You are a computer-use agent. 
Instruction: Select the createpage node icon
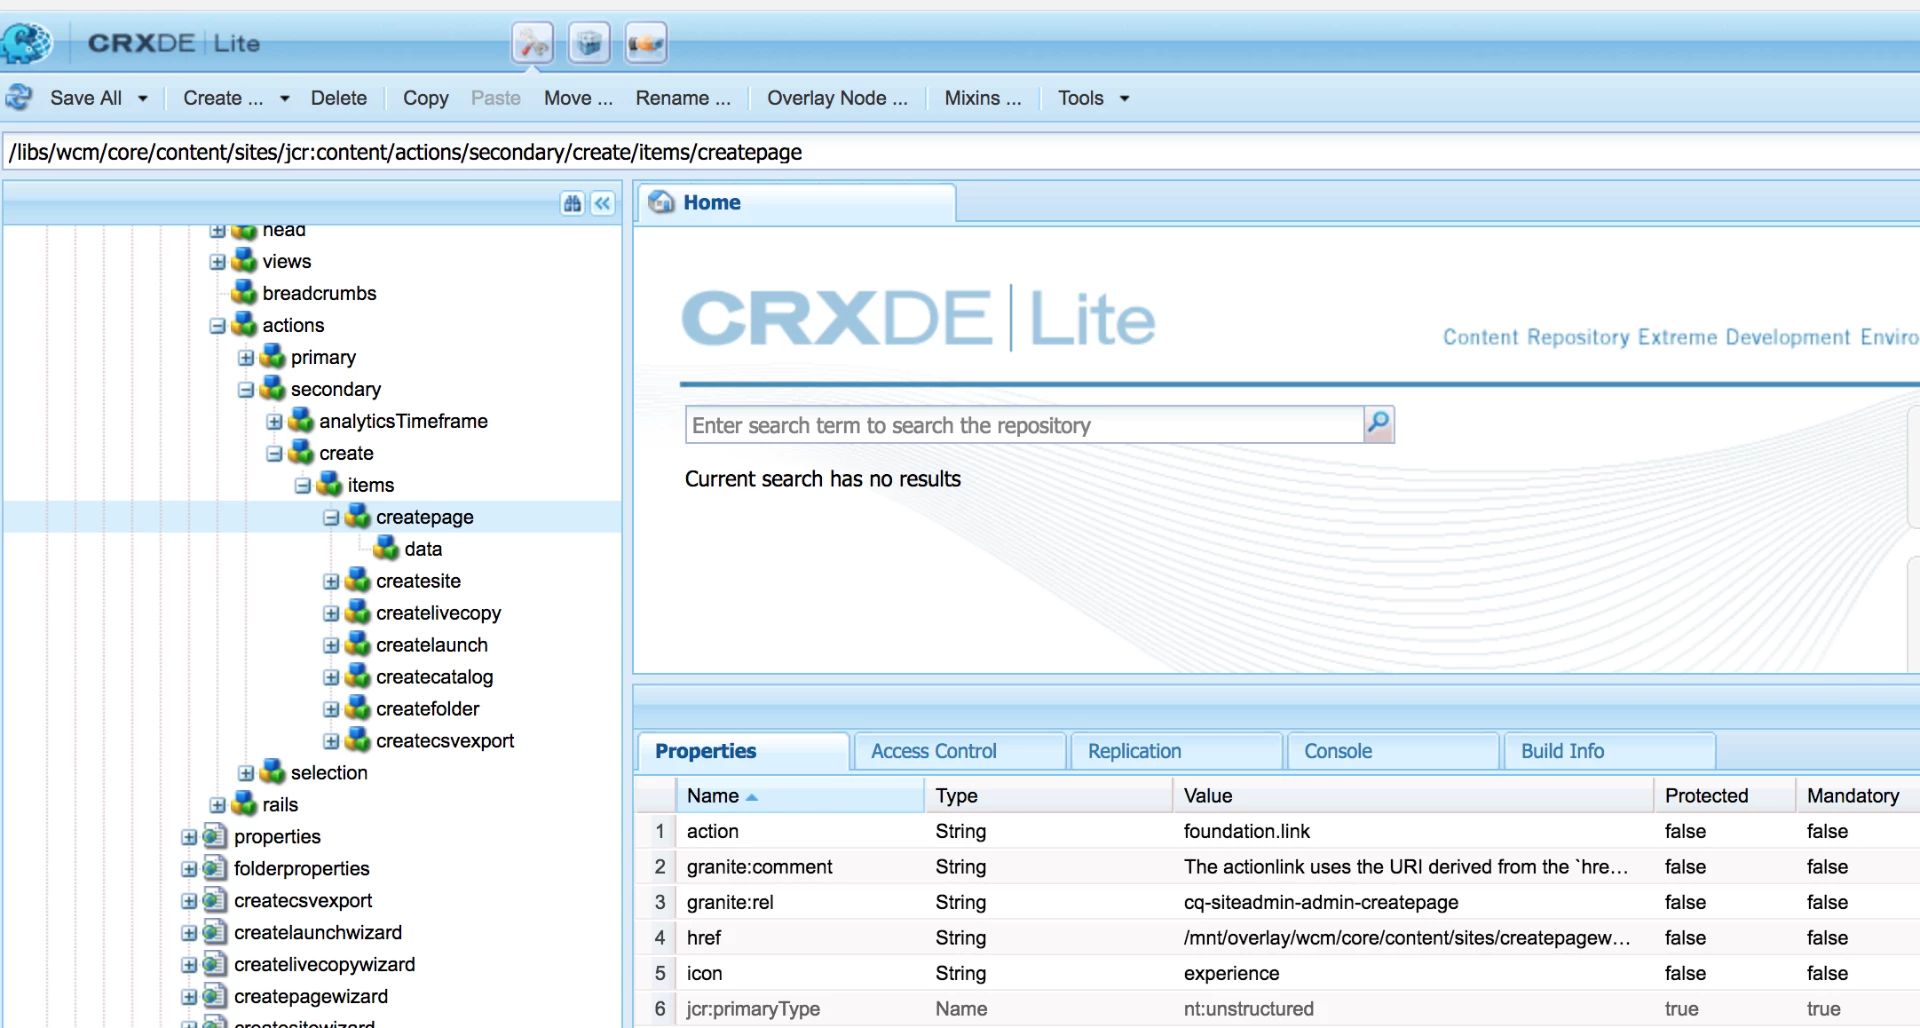(x=358, y=517)
